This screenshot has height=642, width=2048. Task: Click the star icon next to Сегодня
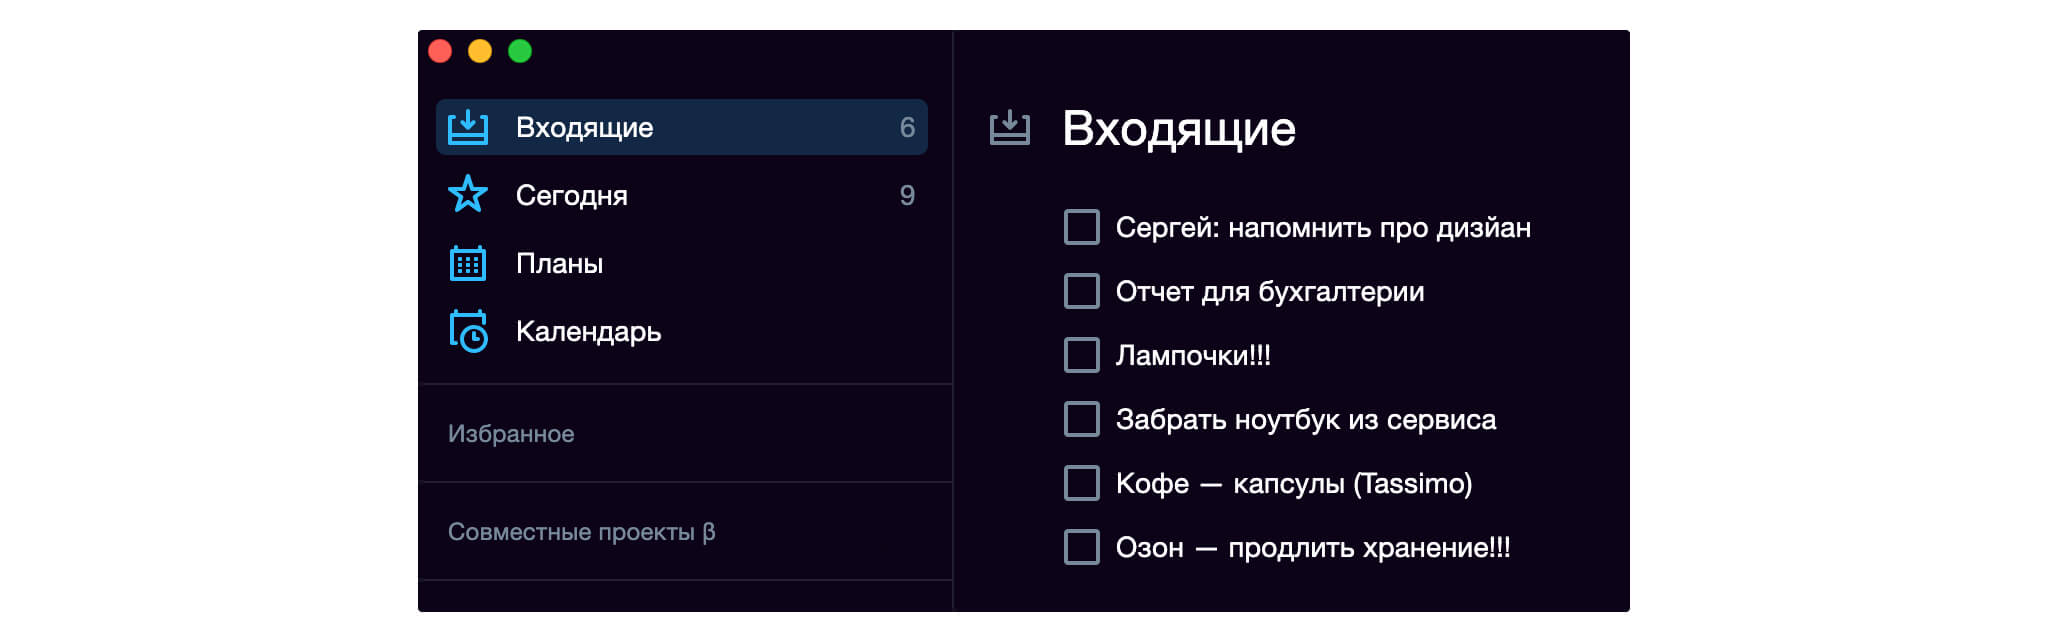pos(467,194)
